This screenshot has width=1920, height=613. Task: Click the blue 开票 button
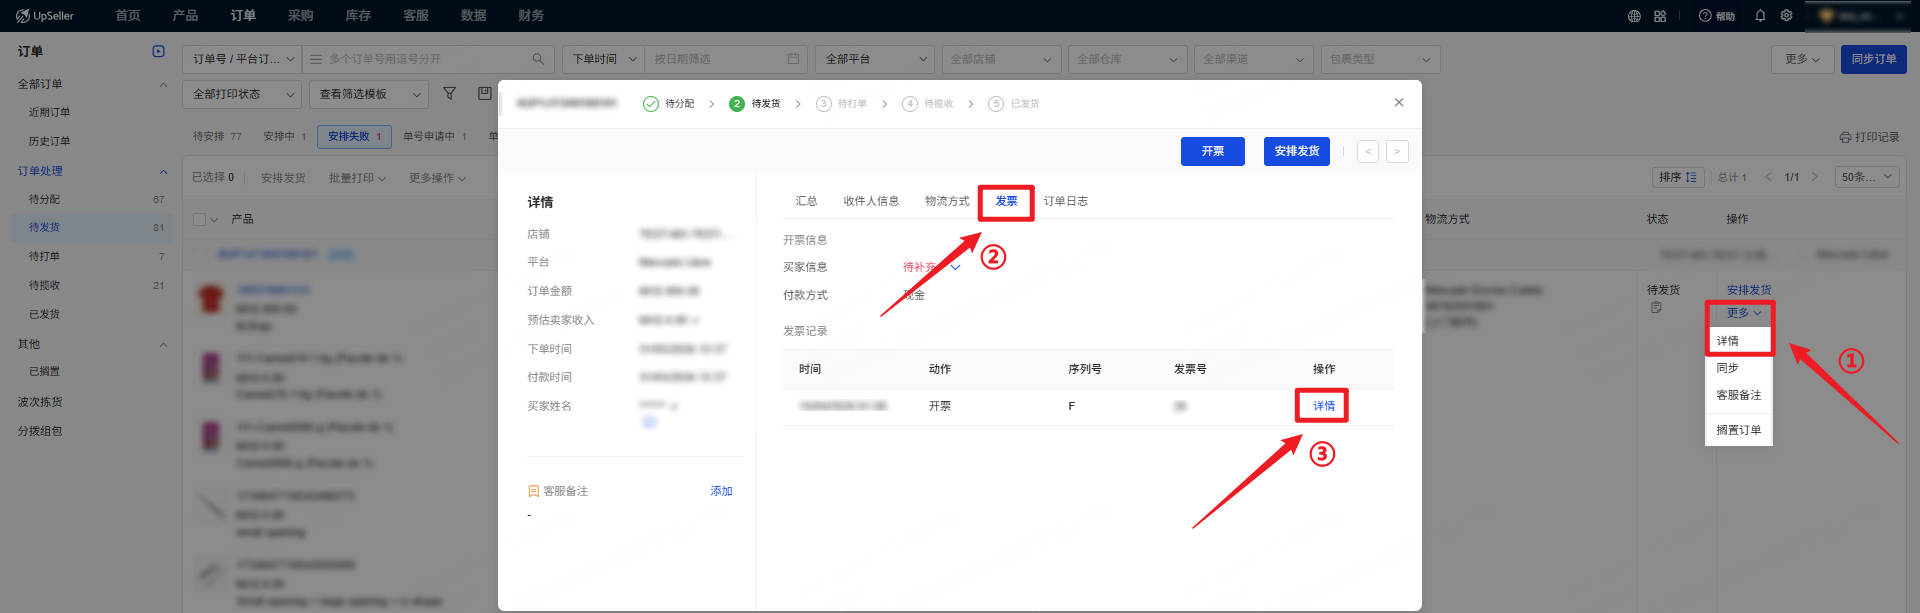point(1213,151)
